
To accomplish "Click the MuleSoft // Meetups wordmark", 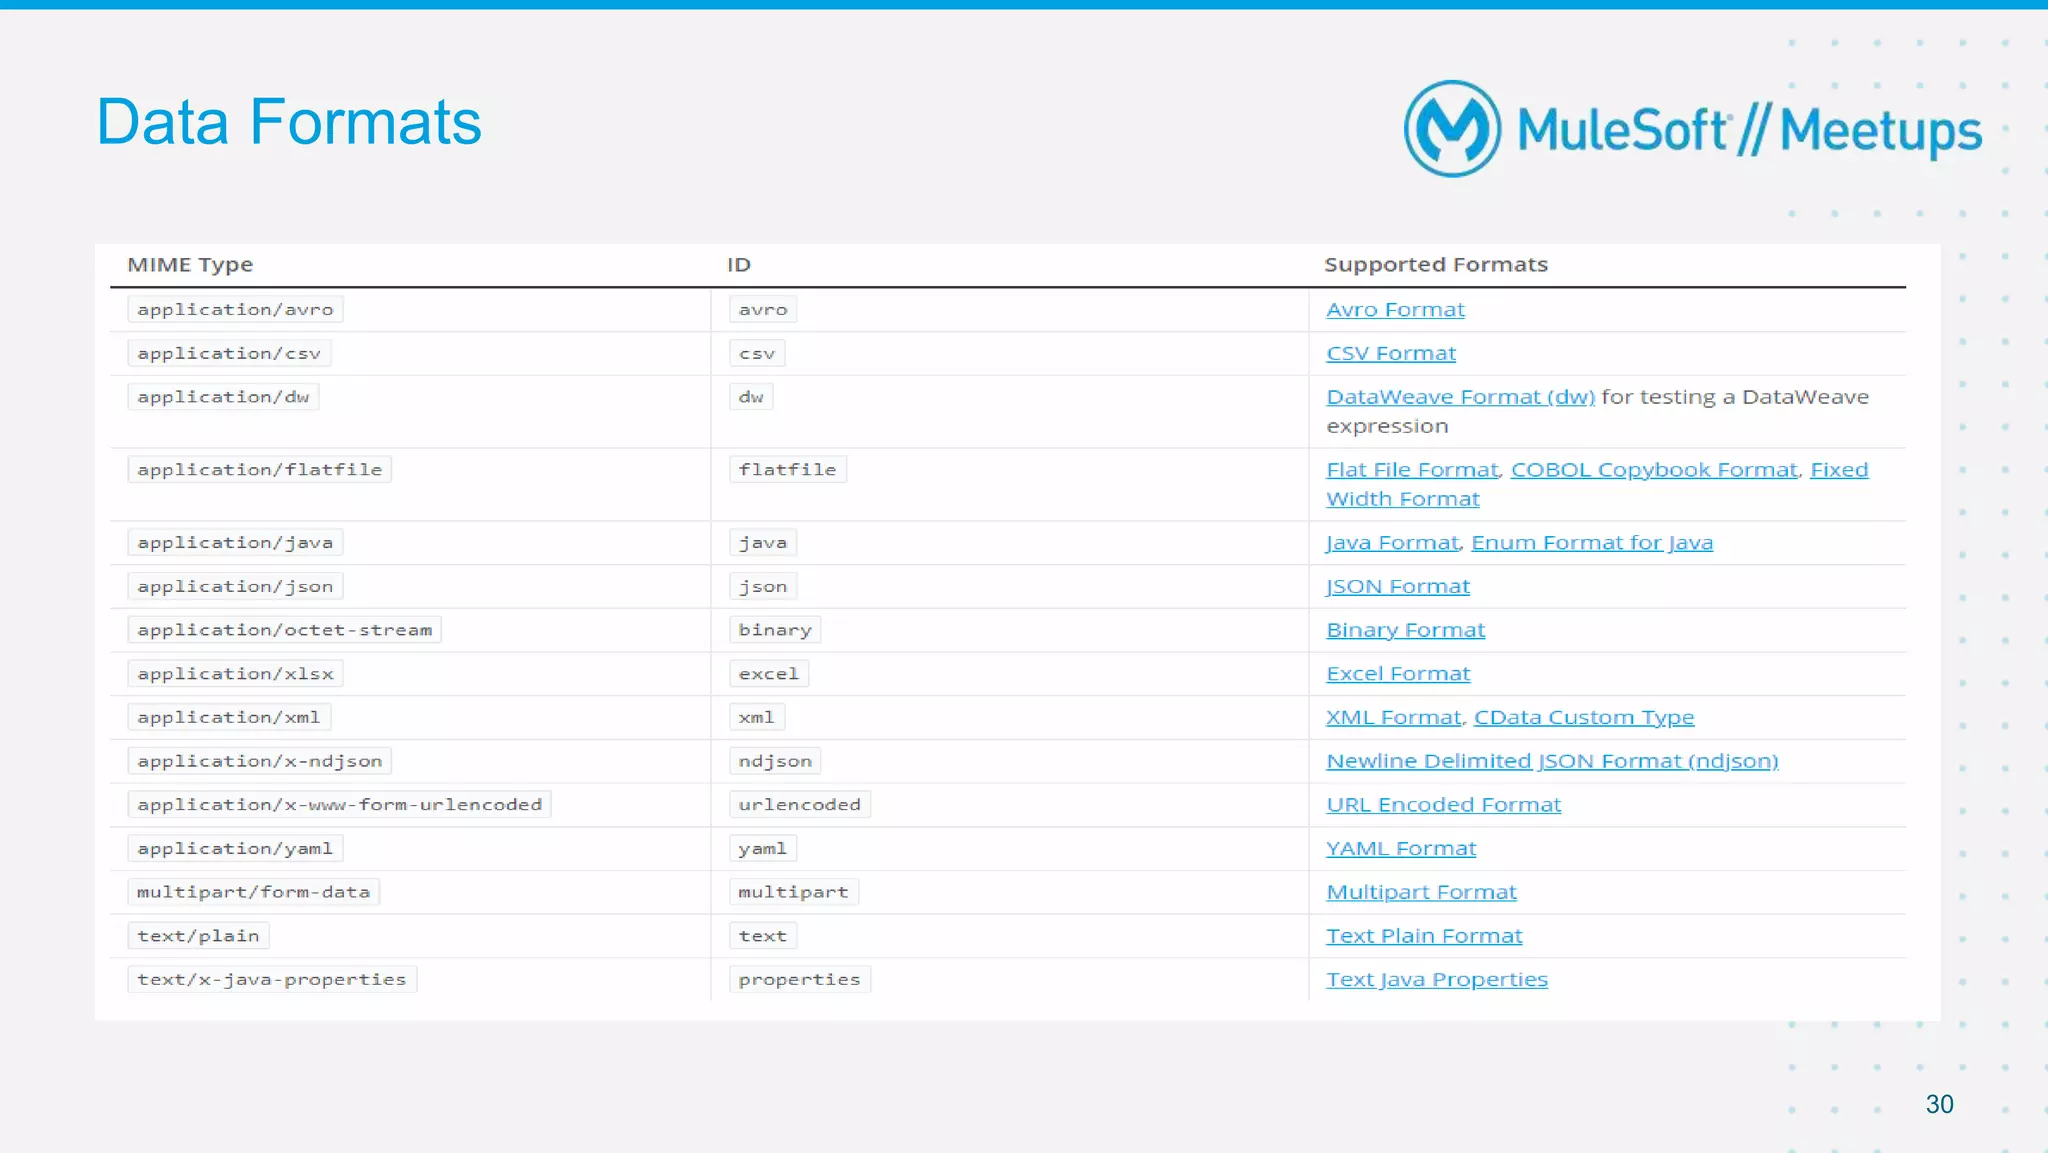I will 1749,130.
